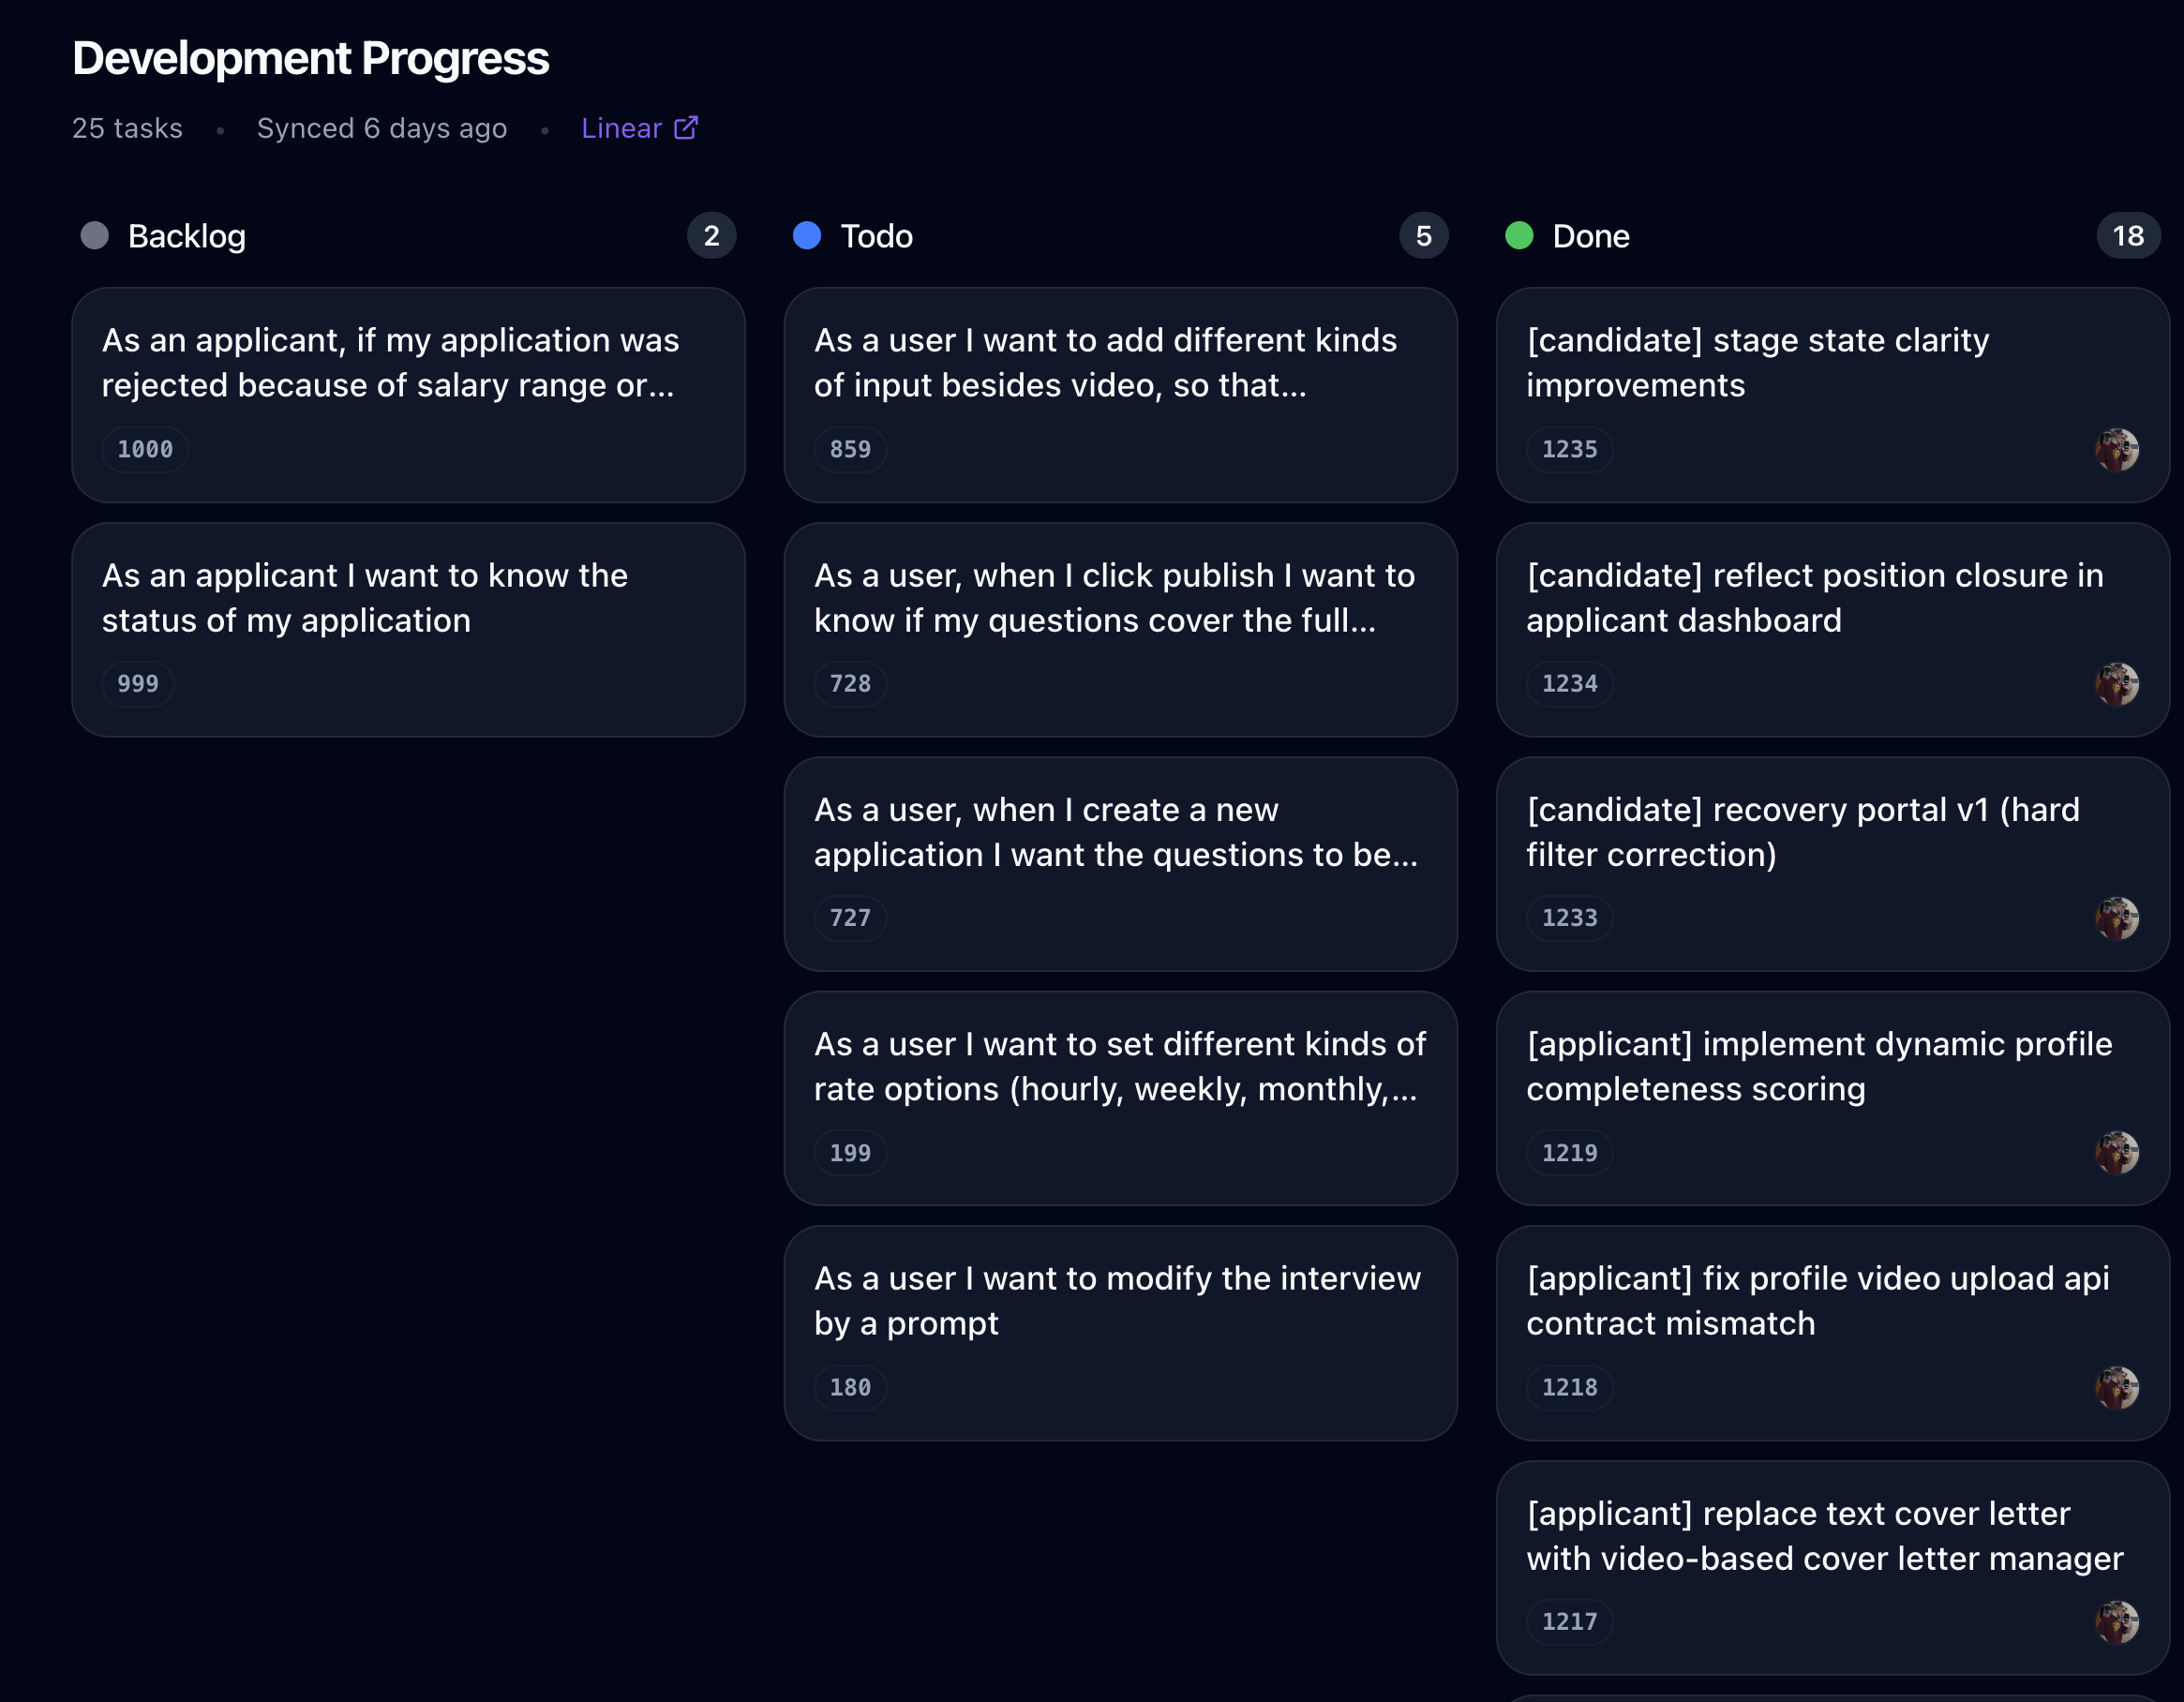
Task: Click the external-link icon beside Linear
Action: click(686, 128)
